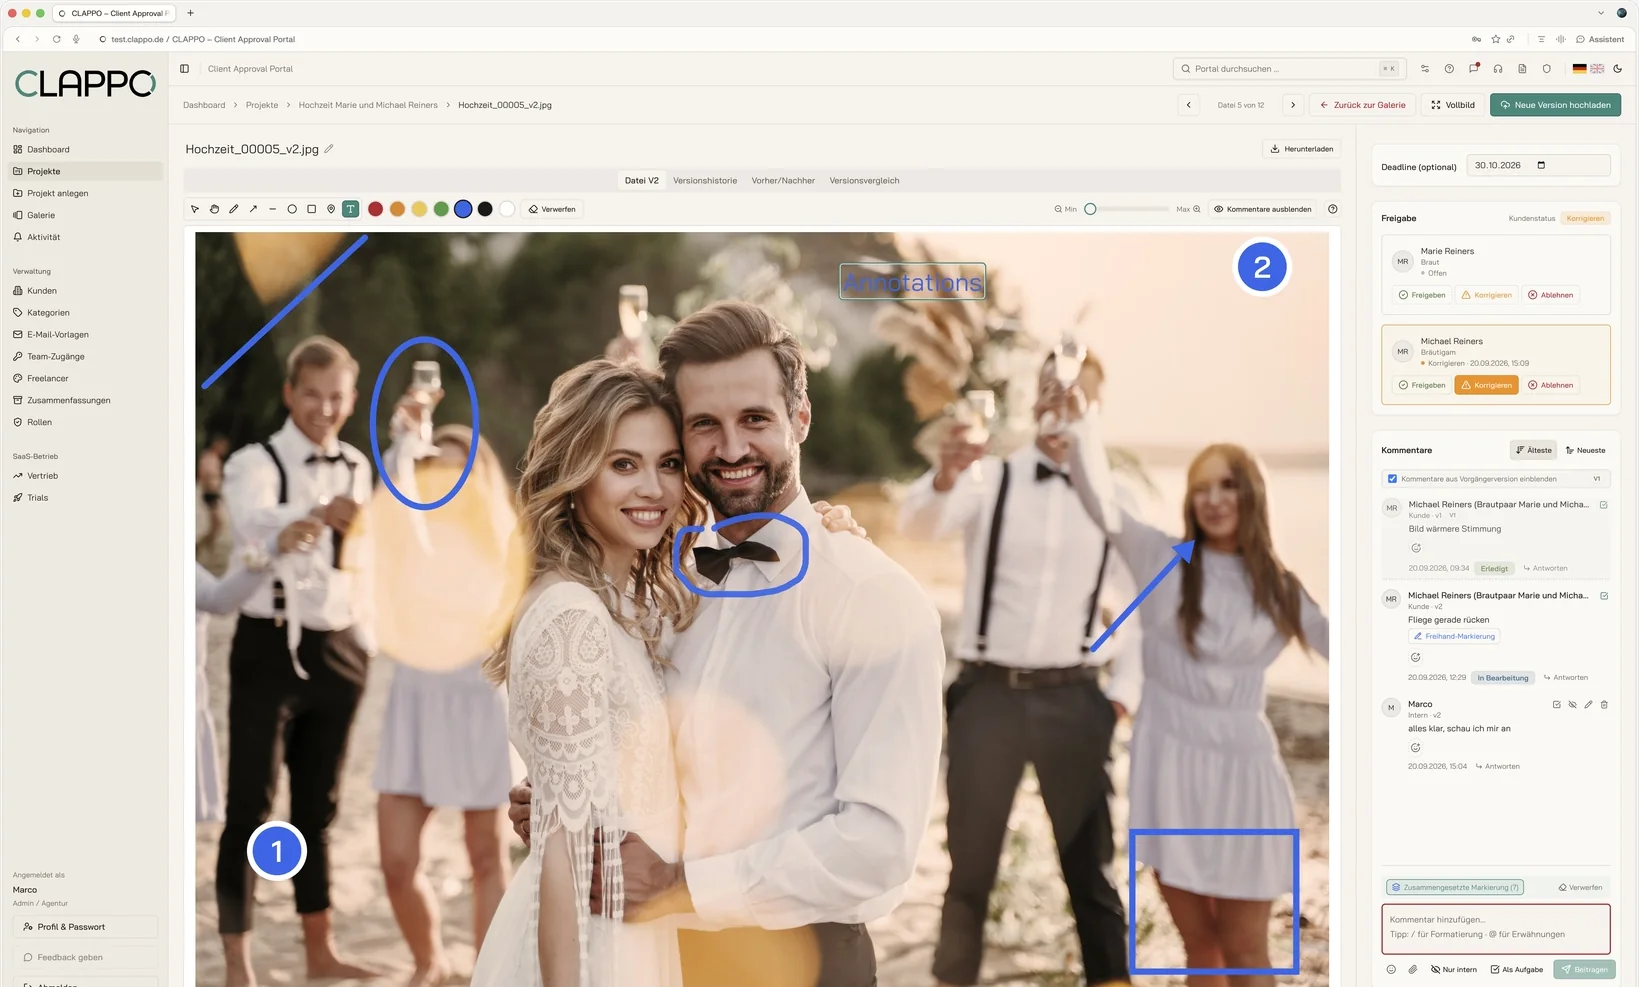Viewport: 1639px width, 987px height.
Task: Toggle the left sidebar panel icon
Action: point(184,69)
